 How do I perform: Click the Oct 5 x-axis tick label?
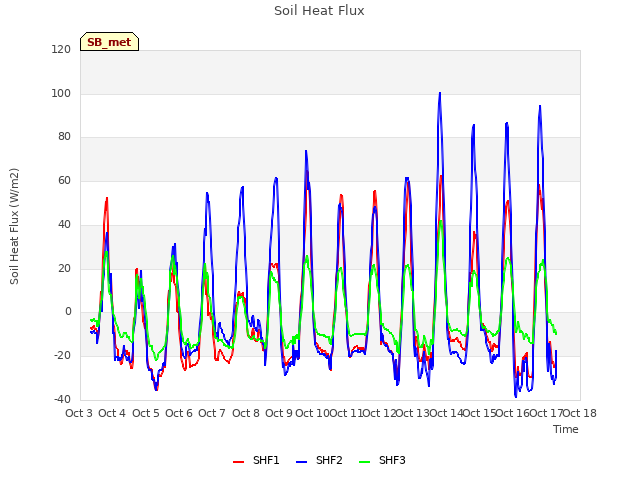(x=146, y=413)
